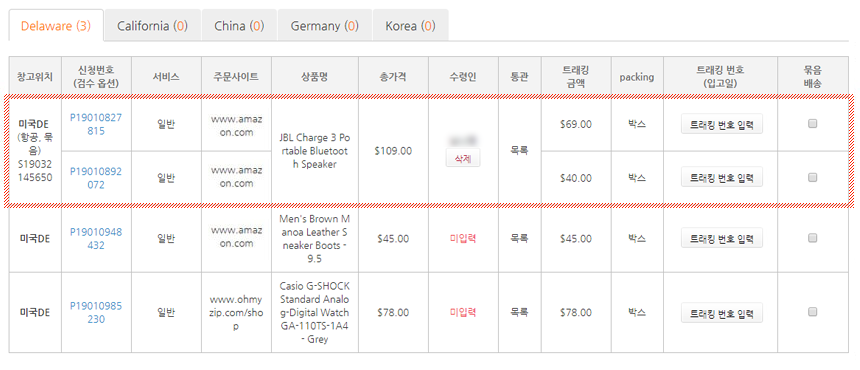Image resolution: width=860 pixels, height=370 pixels.
Task: Switch to the Korea tab
Action: (410, 25)
